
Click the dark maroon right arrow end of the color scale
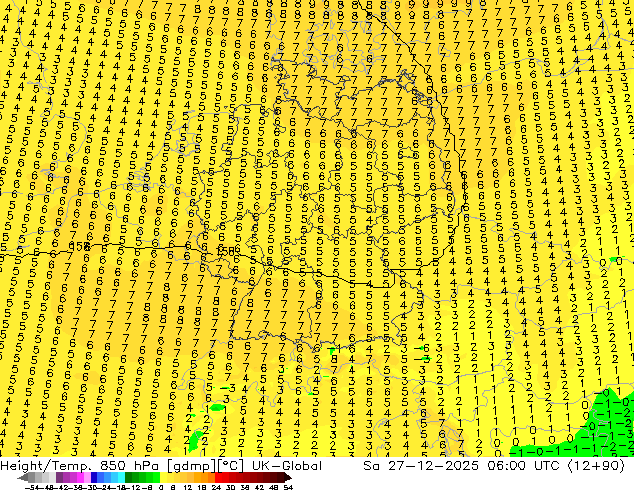pos(288,477)
